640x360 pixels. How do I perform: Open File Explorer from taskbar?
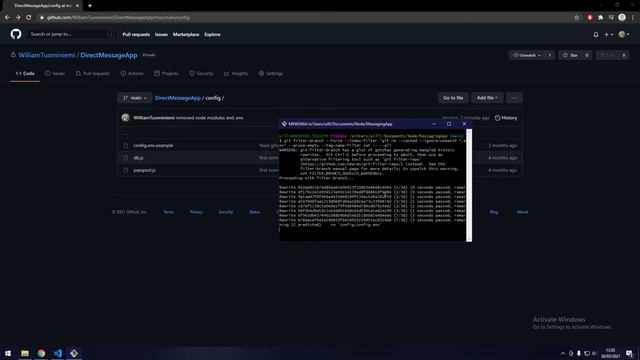25,353
